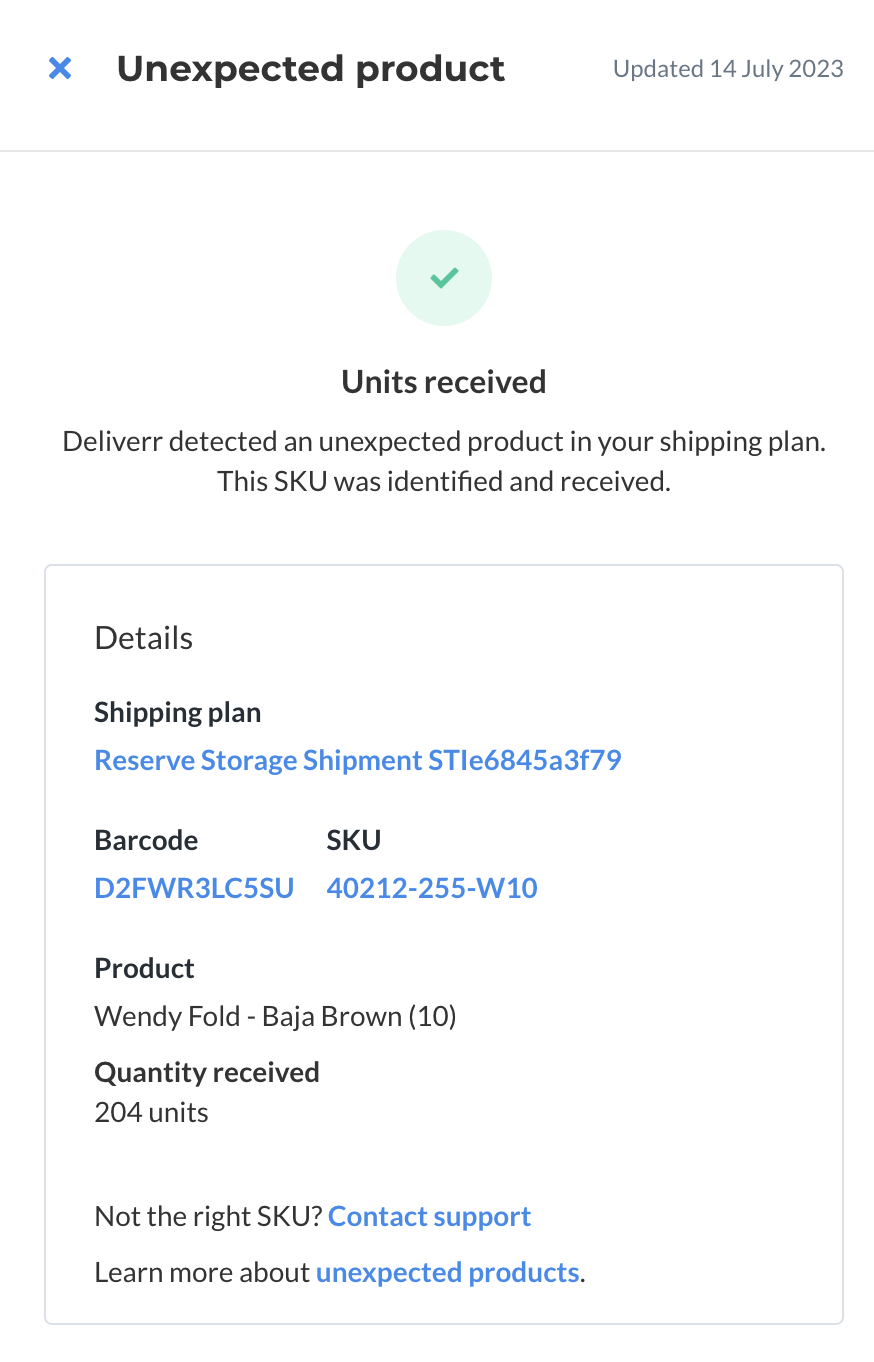Click the Deliverr detected description text
The width and height of the screenshot is (874, 1362).
point(444,462)
